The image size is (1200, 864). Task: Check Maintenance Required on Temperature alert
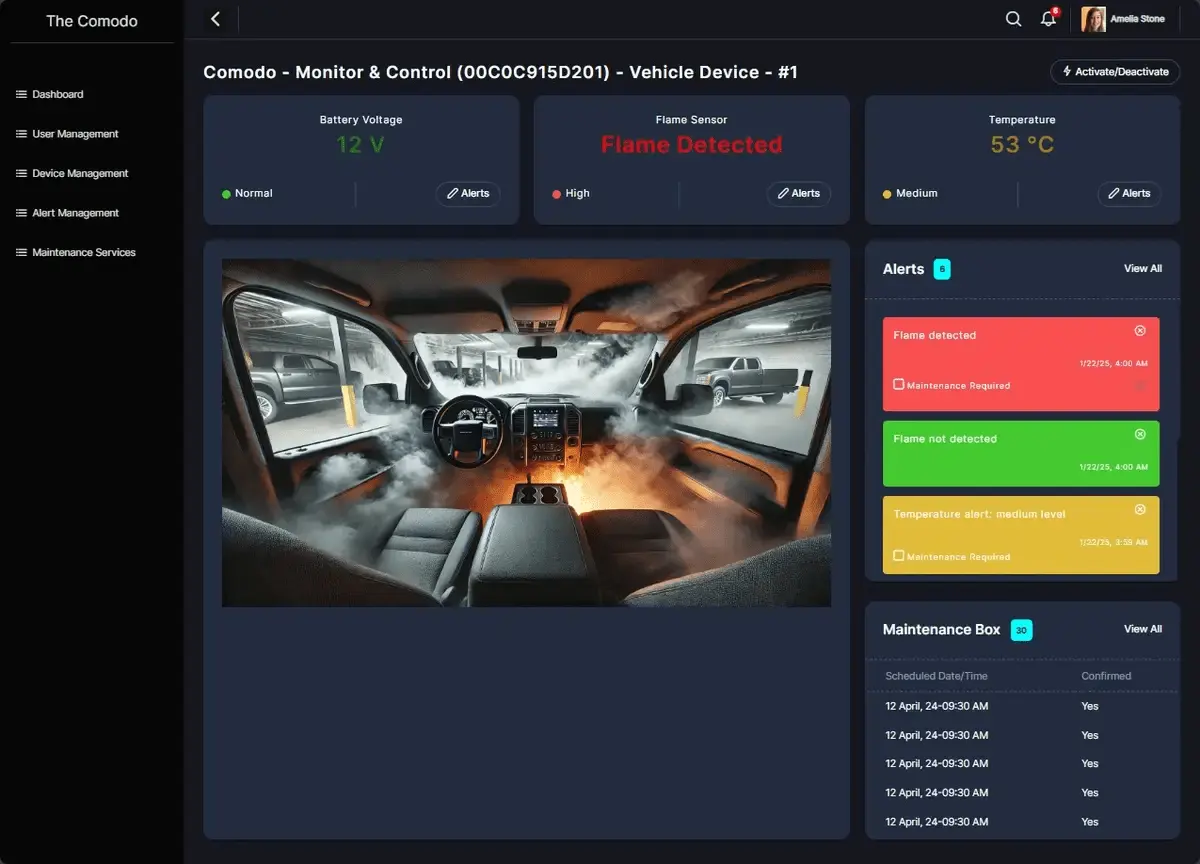(x=898, y=556)
